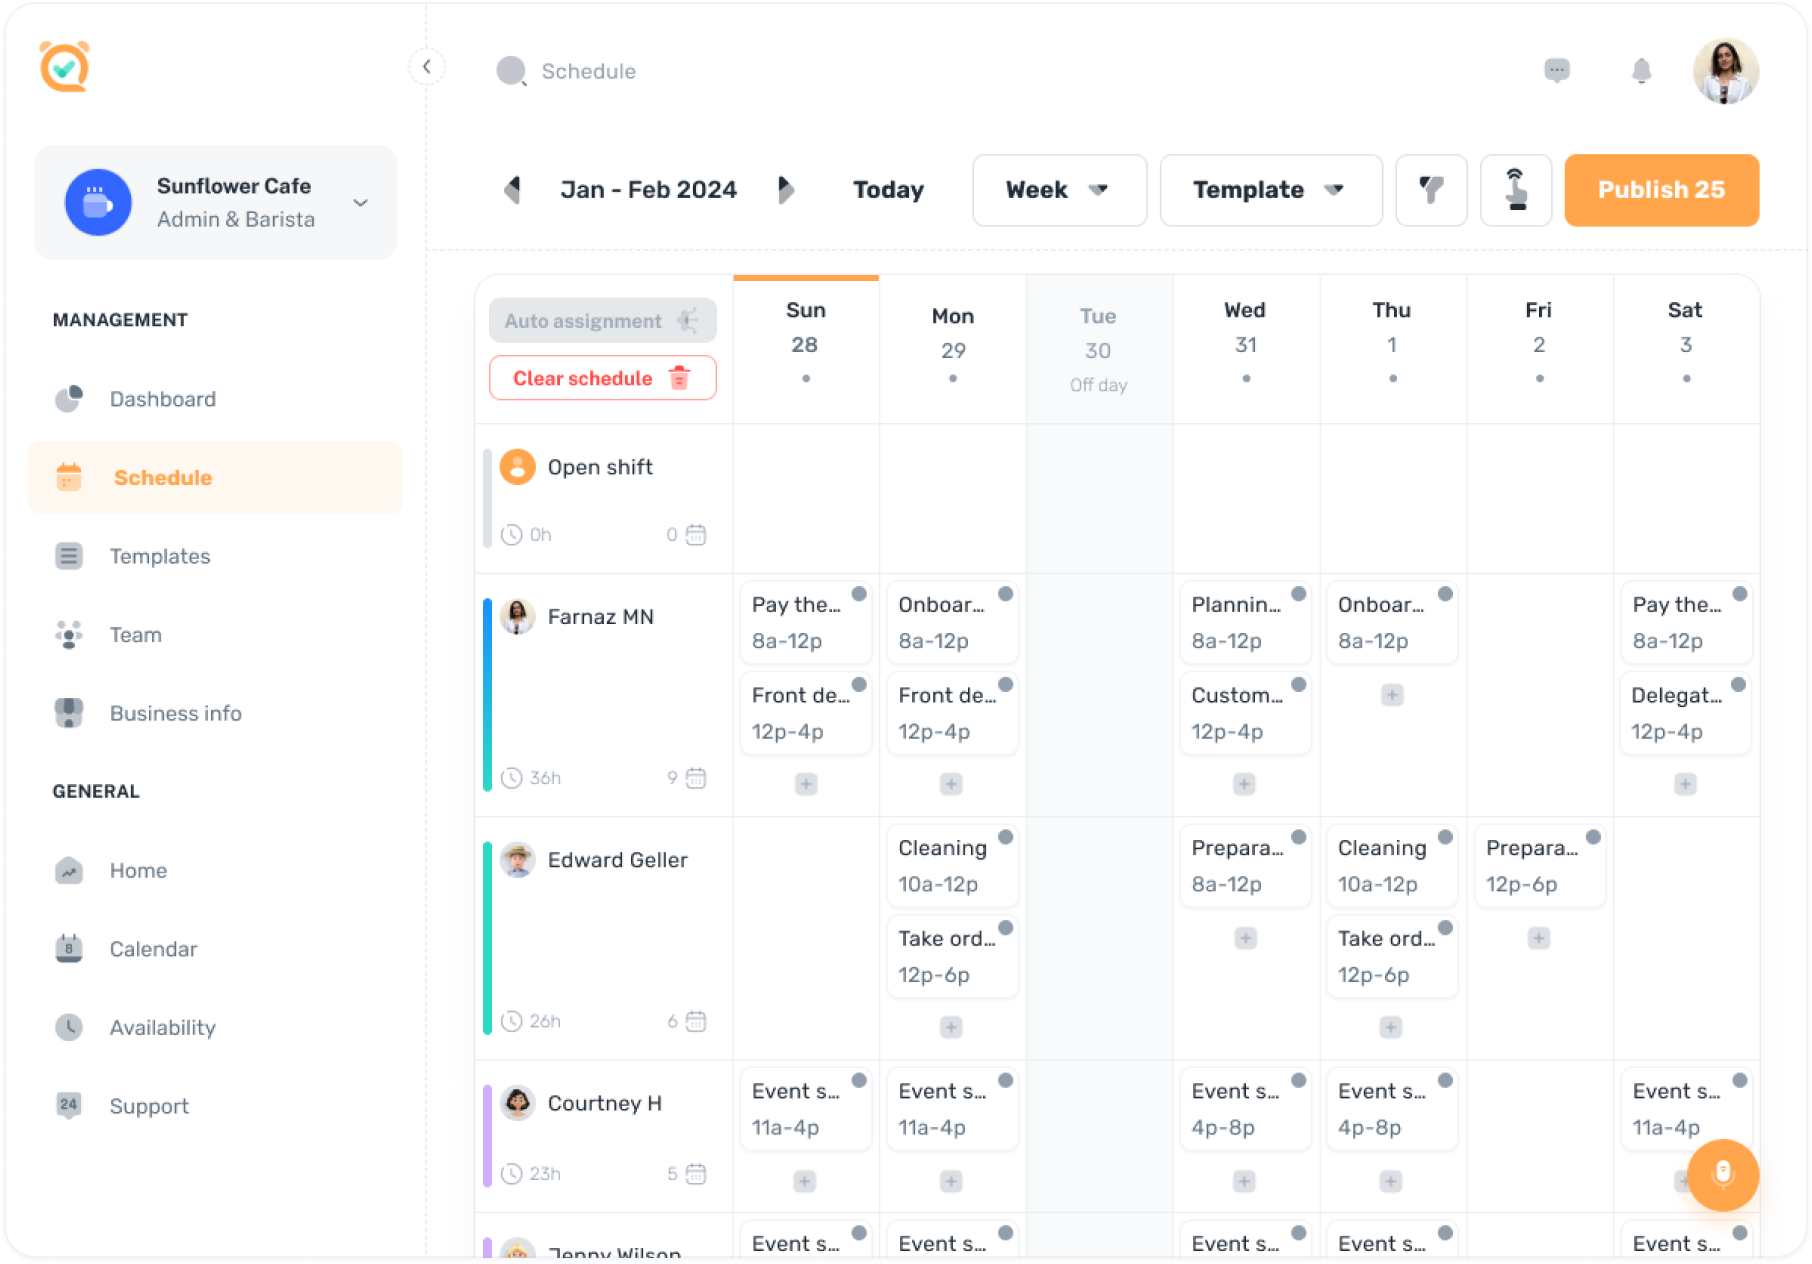Screen dimensions: 1812x1264
Task: Open the messages chat icon in header
Action: (x=1556, y=71)
